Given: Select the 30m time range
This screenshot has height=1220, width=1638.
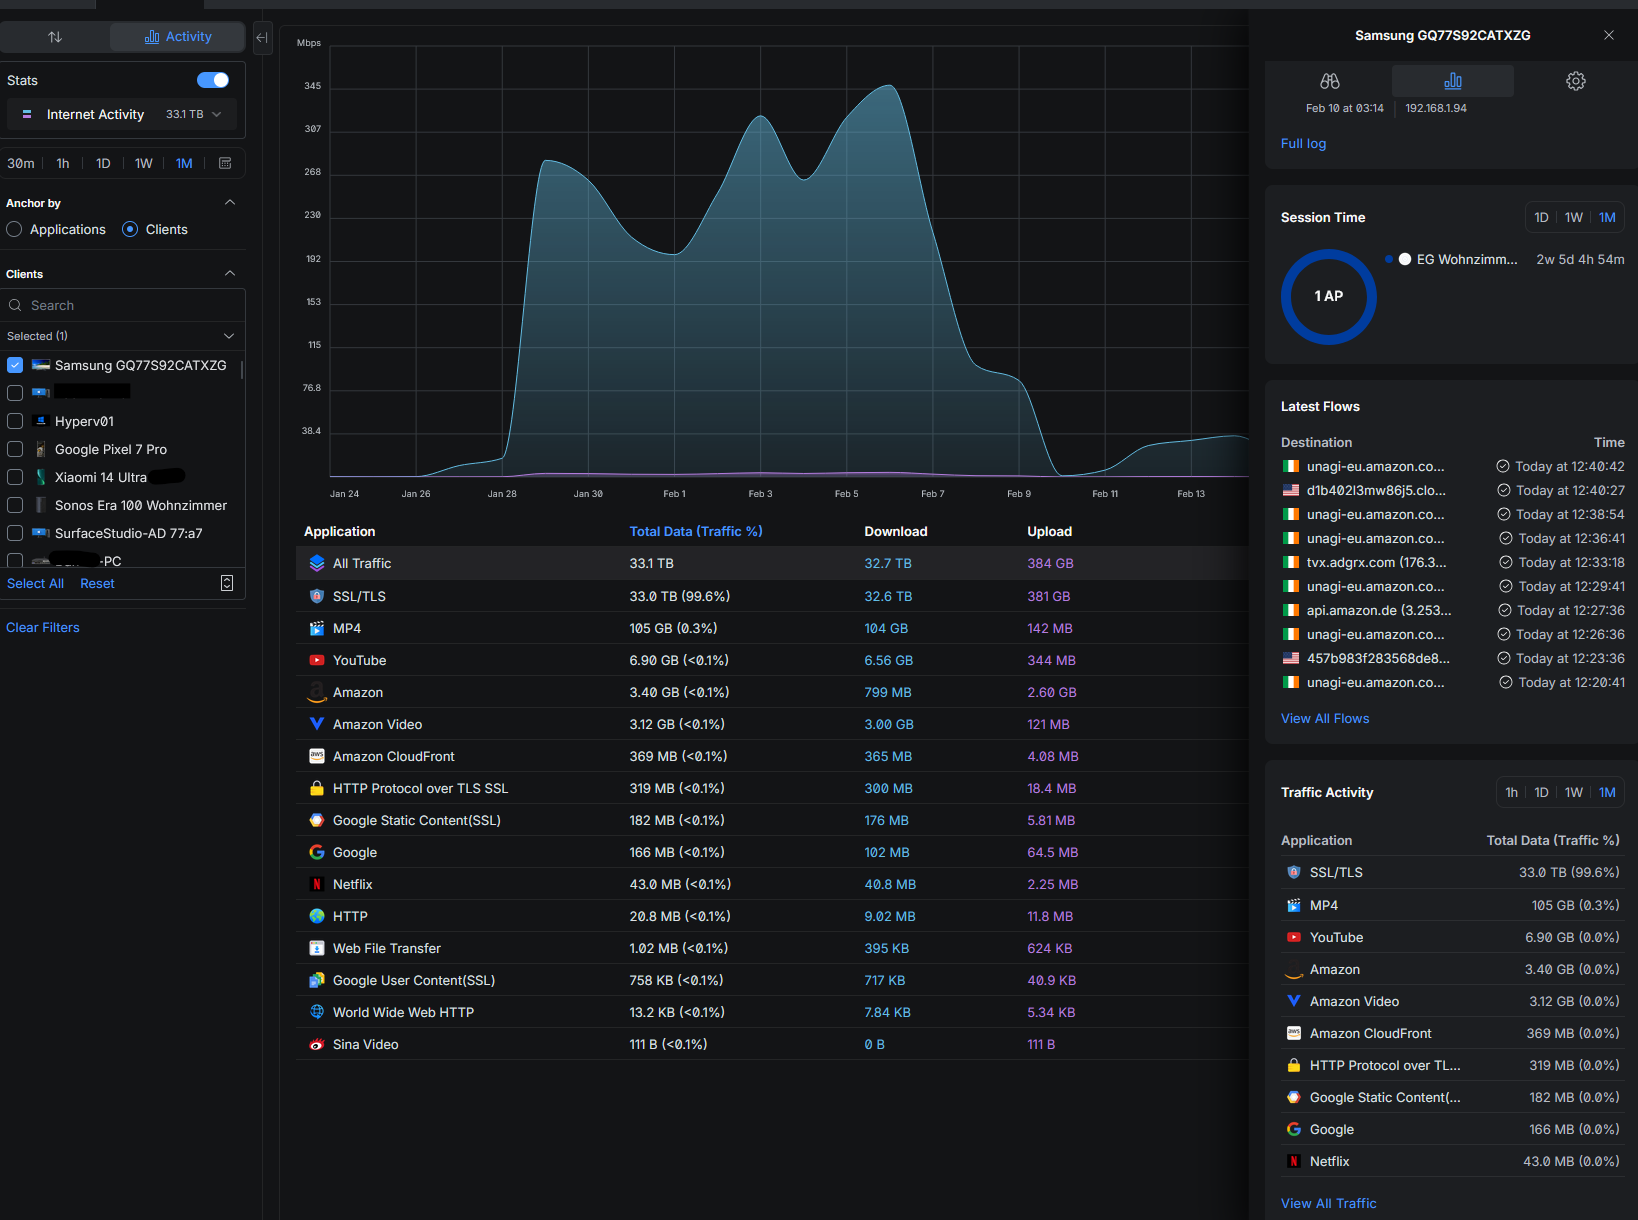Looking at the screenshot, I should pyautogui.click(x=21, y=163).
